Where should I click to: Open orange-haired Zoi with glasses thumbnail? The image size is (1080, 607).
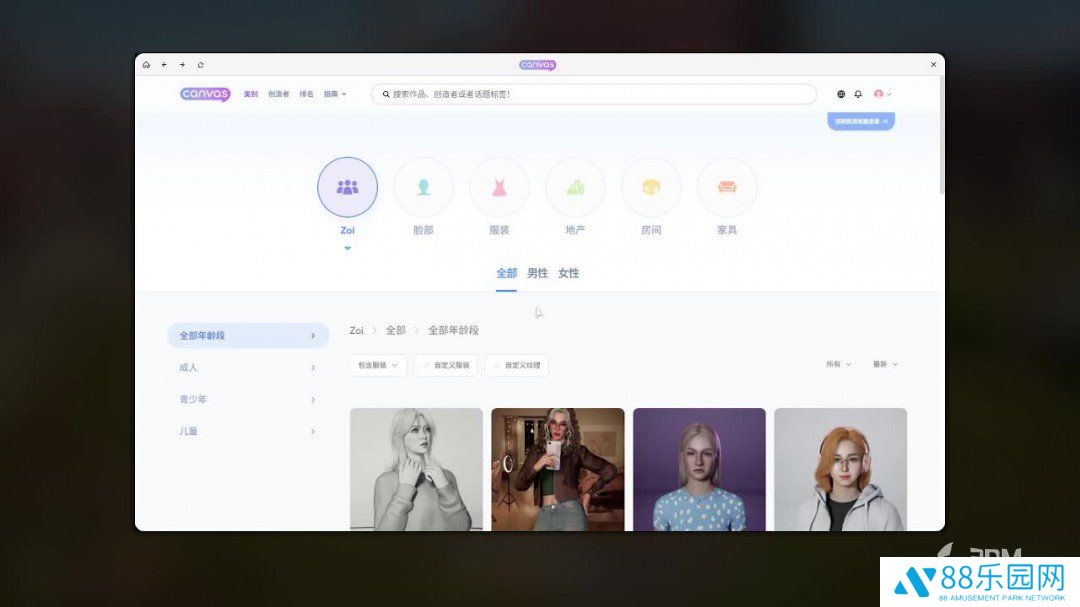pos(840,469)
